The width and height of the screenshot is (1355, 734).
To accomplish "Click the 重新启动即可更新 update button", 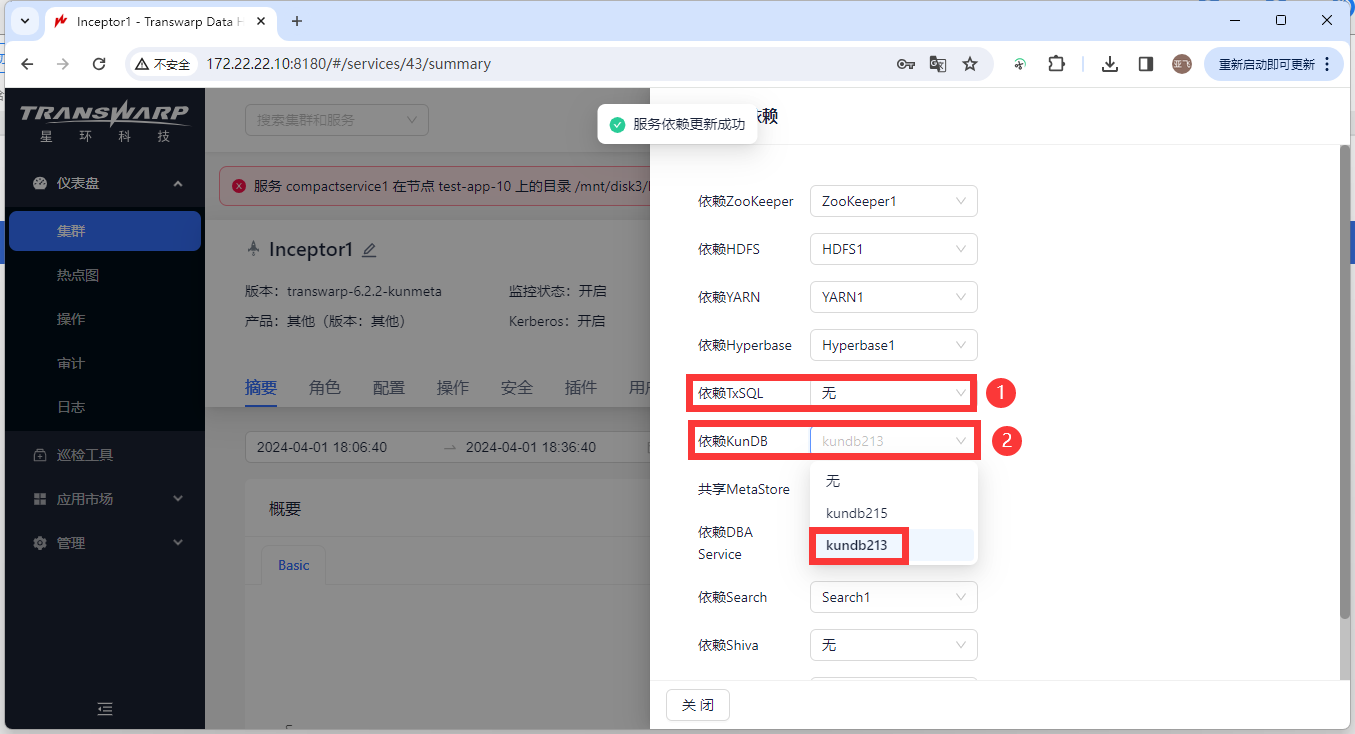I will point(1273,64).
